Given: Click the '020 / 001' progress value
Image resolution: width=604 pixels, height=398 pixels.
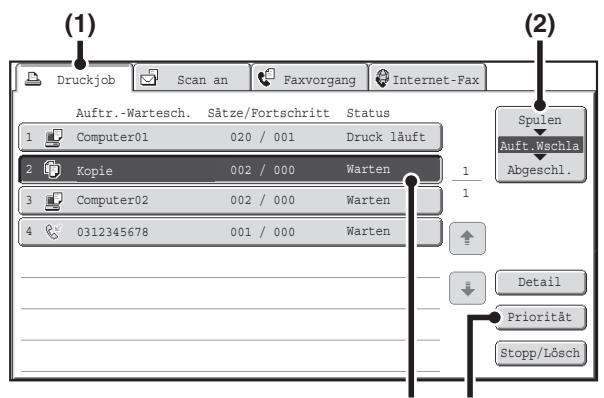Looking at the screenshot, I should (x=262, y=137).
